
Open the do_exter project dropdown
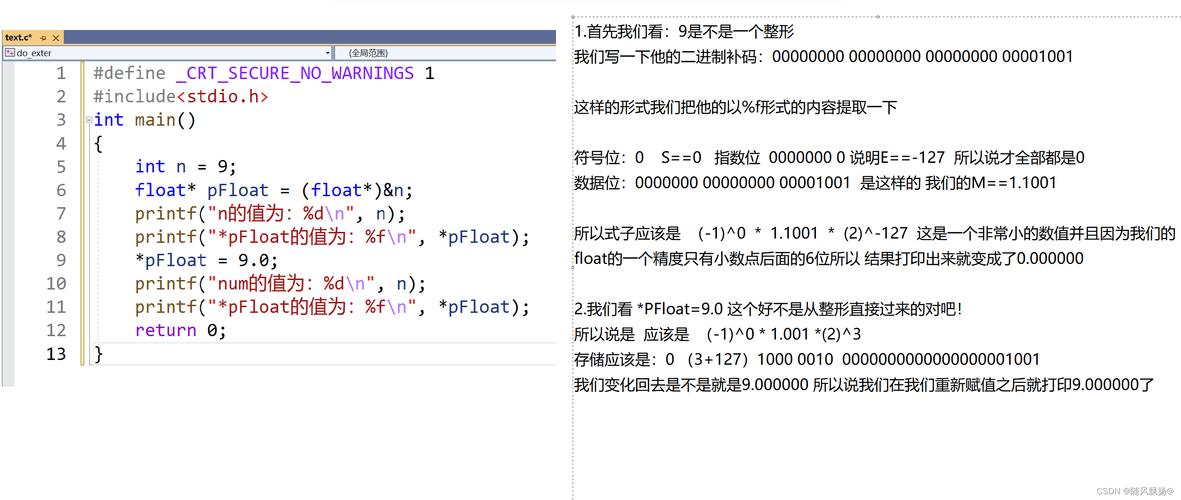167,53
